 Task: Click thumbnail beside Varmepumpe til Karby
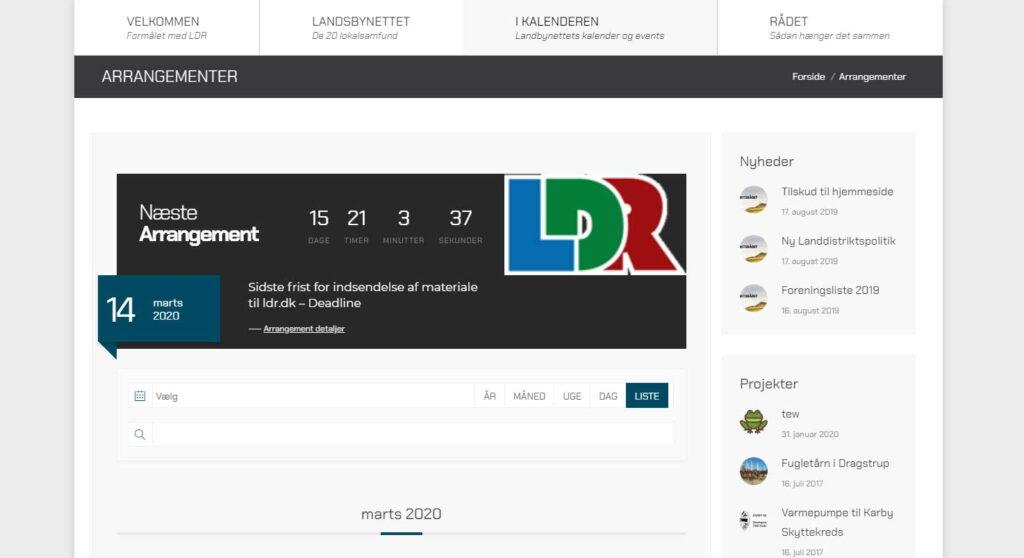pyautogui.click(x=754, y=521)
